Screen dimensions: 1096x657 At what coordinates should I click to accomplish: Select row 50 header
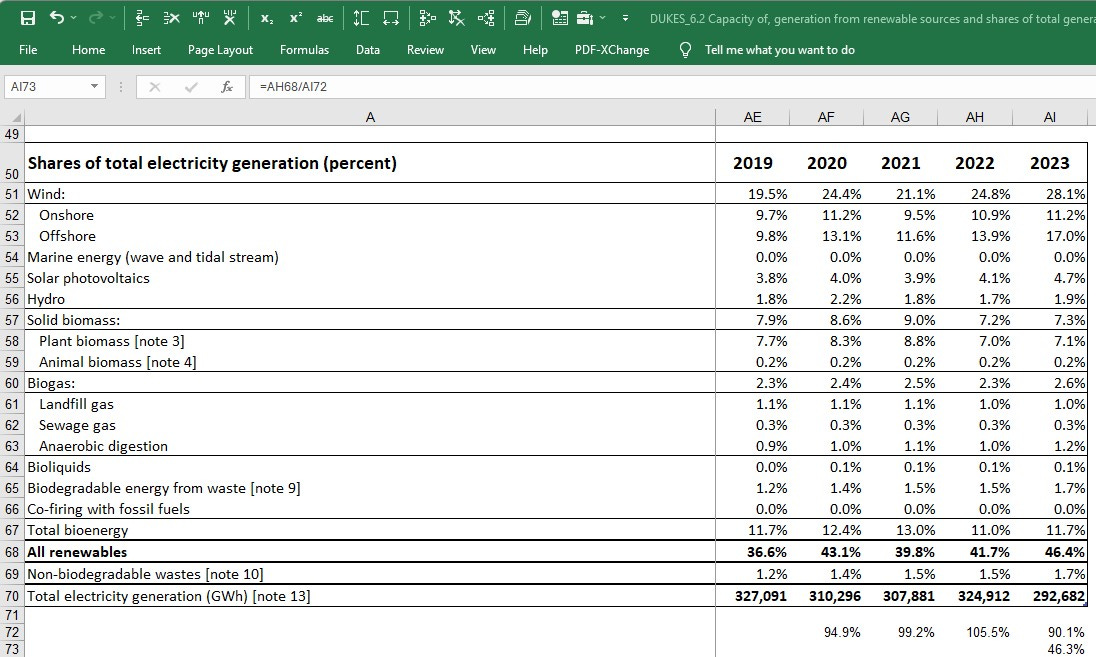(x=12, y=164)
